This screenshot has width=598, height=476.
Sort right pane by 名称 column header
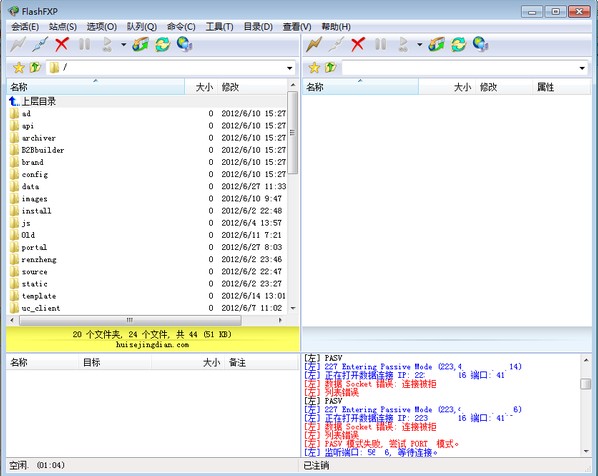(360, 87)
